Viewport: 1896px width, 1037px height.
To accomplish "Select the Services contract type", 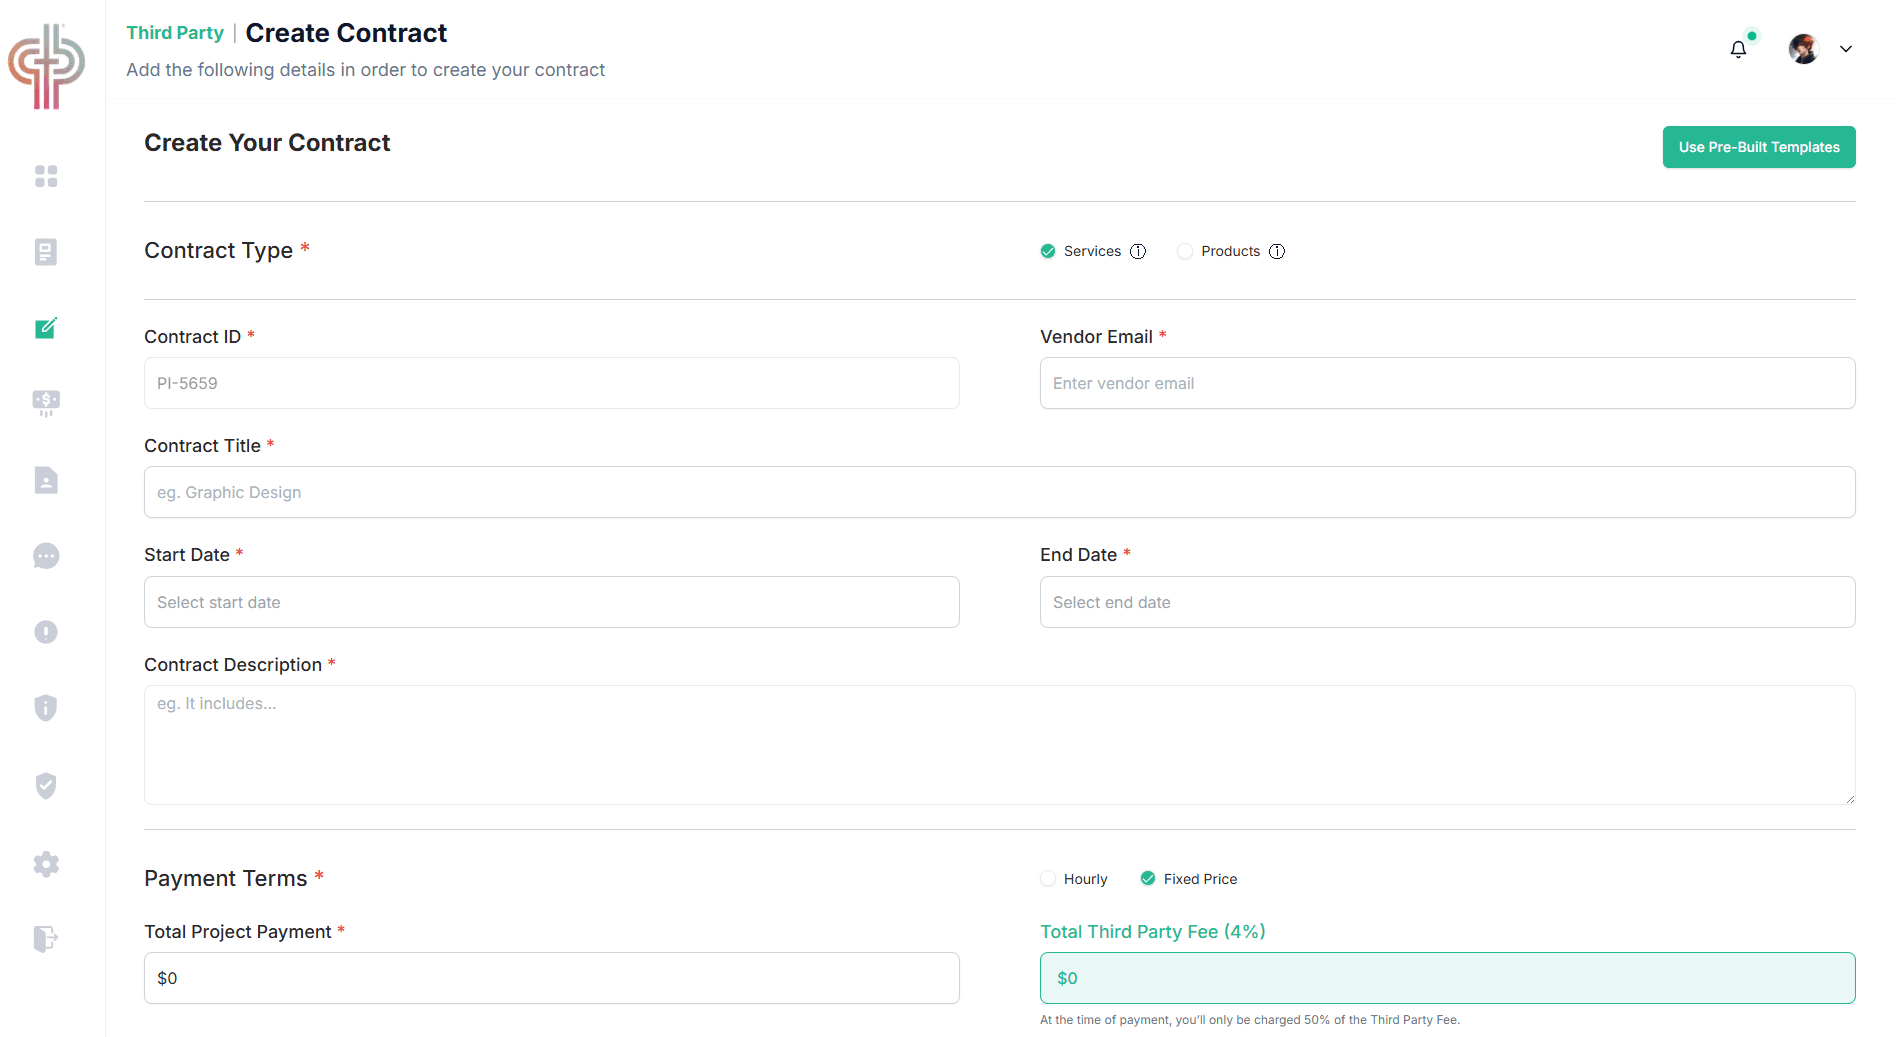I will [1047, 251].
